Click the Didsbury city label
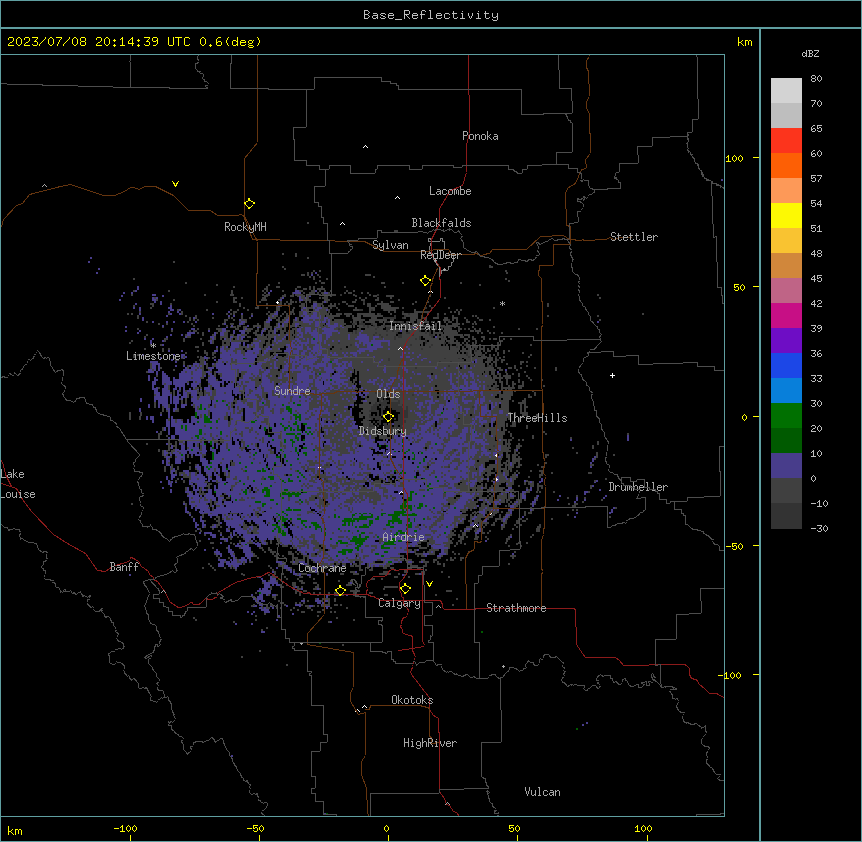 click(383, 431)
